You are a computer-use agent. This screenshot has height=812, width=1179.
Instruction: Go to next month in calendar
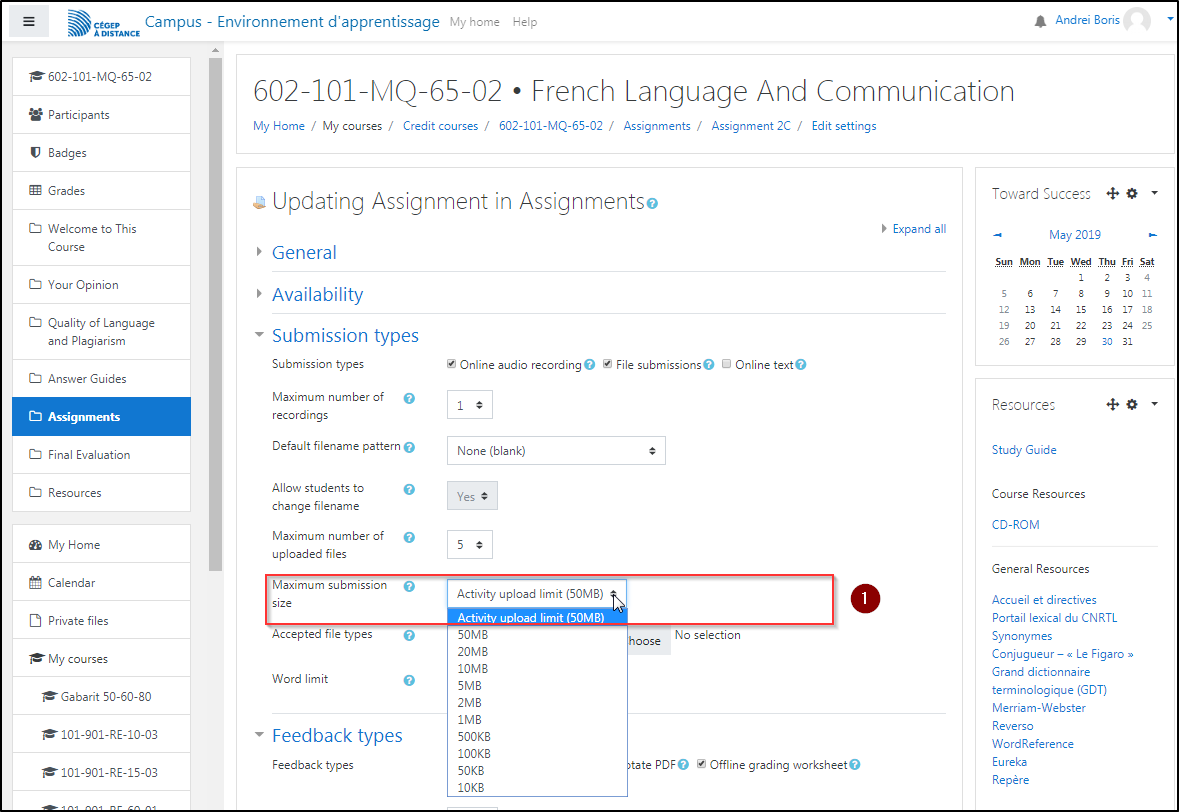(1153, 235)
